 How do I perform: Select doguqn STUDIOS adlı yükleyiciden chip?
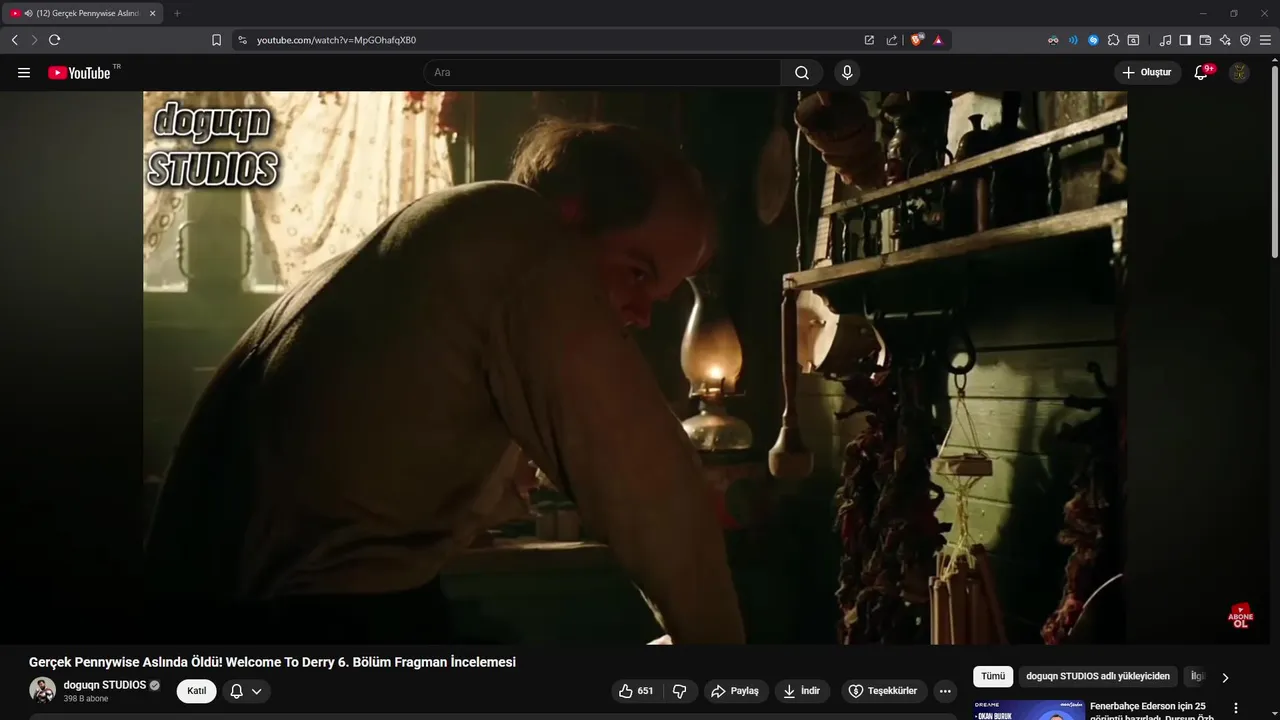[1098, 677]
